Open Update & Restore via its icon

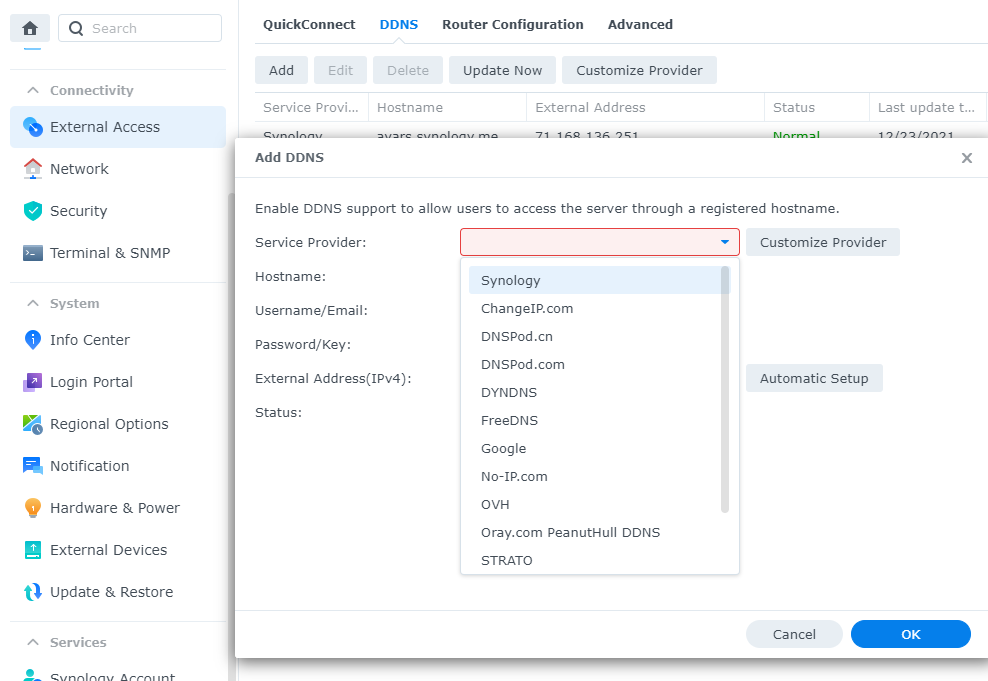point(33,592)
